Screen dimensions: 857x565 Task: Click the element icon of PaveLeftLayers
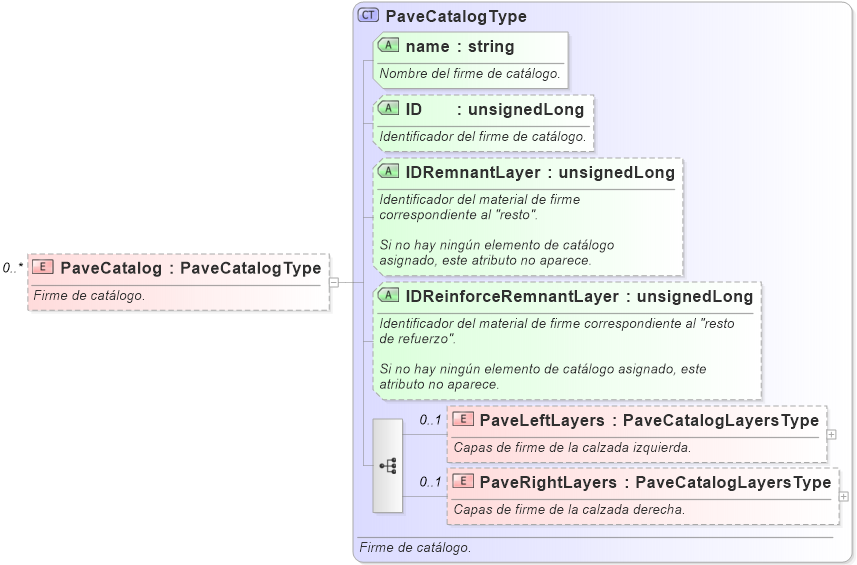pos(463,419)
